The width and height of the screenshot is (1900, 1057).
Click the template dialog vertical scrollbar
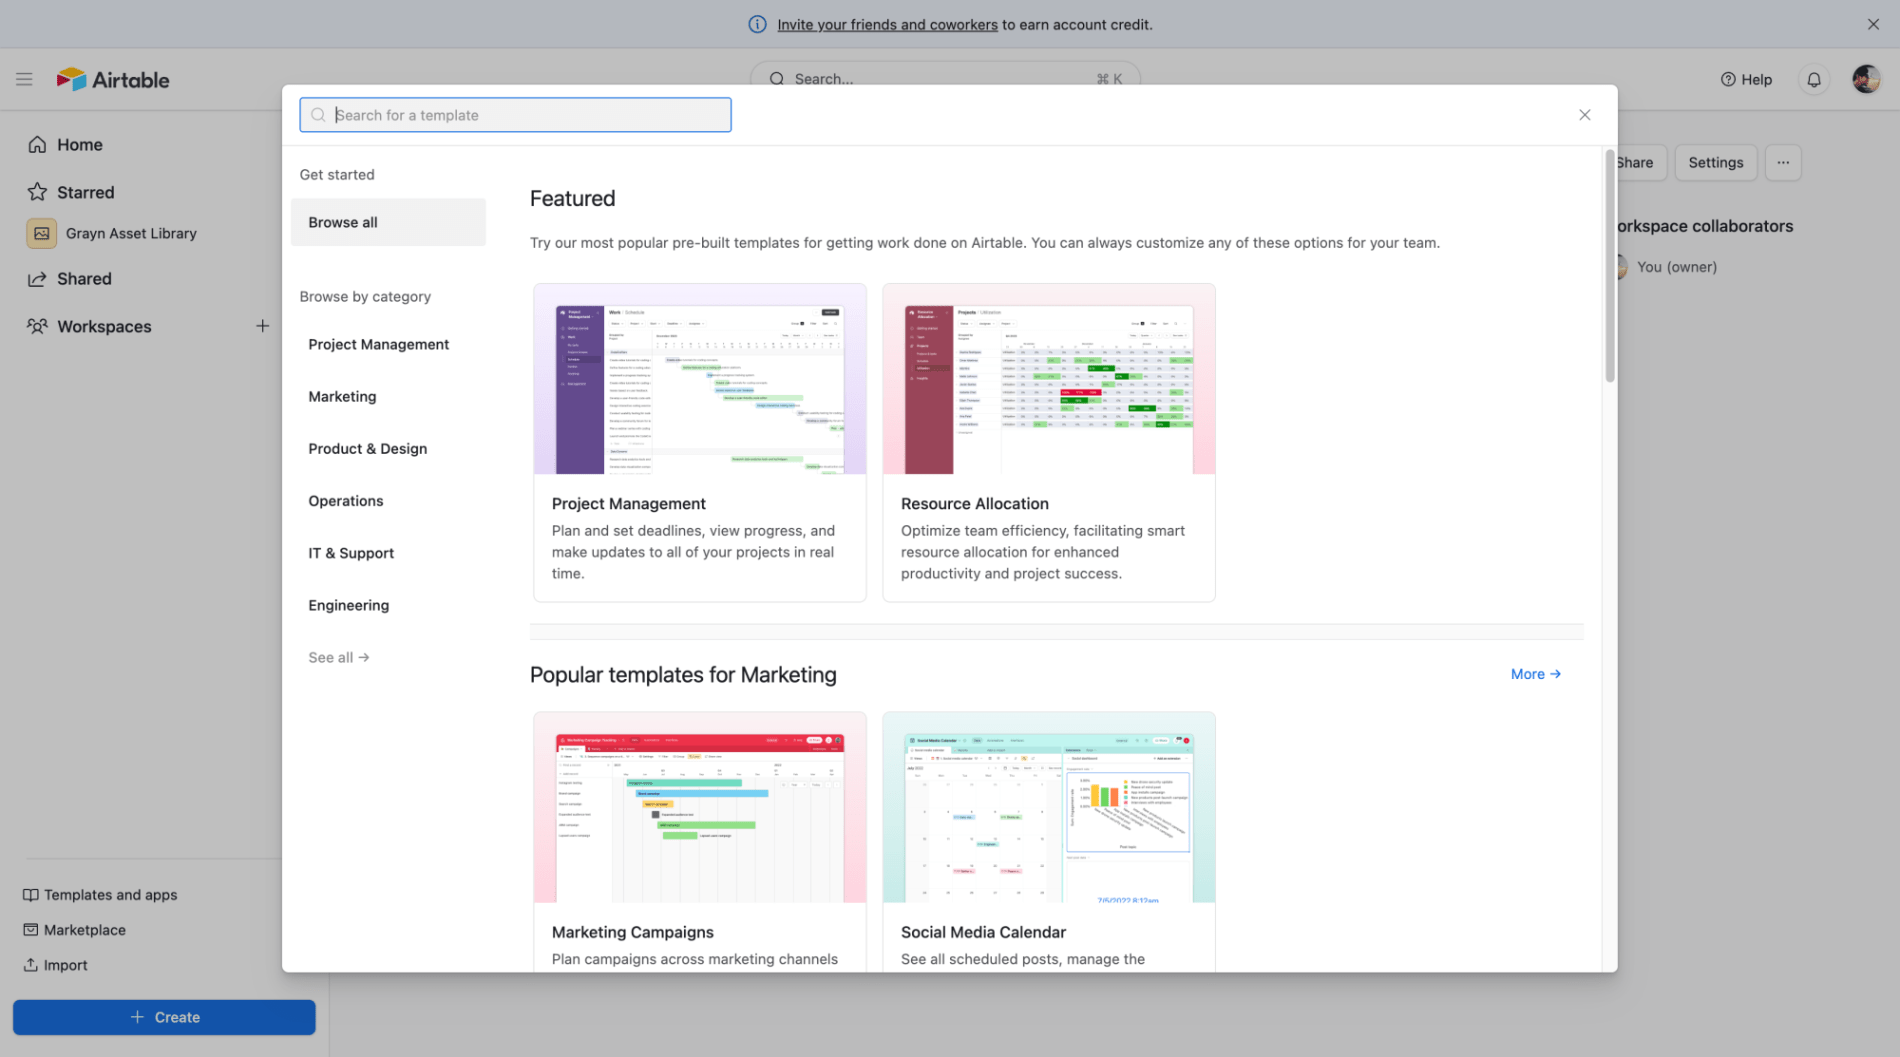pyautogui.click(x=1610, y=266)
